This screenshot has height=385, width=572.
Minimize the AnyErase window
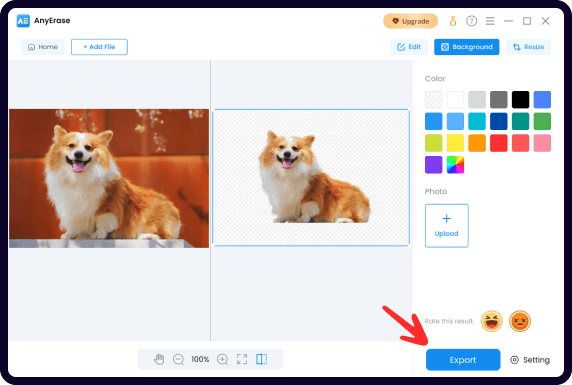click(x=509, y=21)
